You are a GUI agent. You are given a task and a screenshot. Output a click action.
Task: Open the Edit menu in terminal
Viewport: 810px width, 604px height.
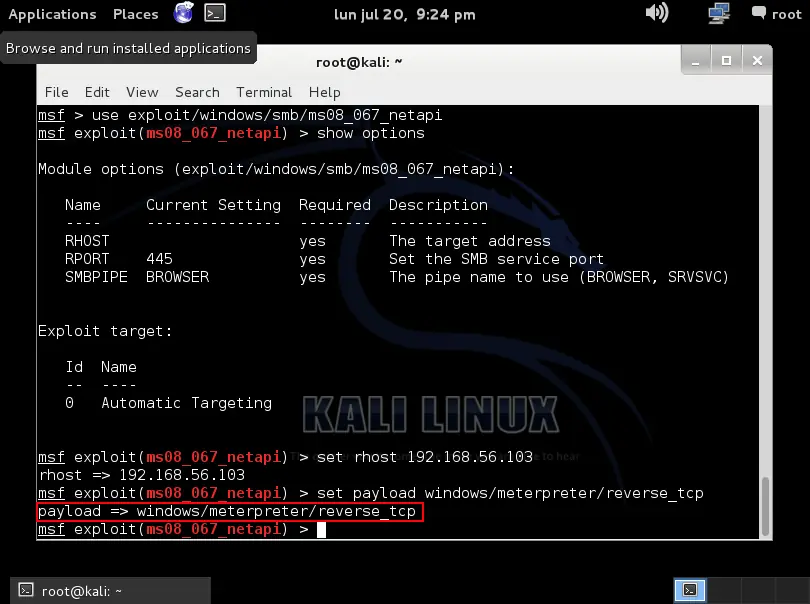[97, 92]
